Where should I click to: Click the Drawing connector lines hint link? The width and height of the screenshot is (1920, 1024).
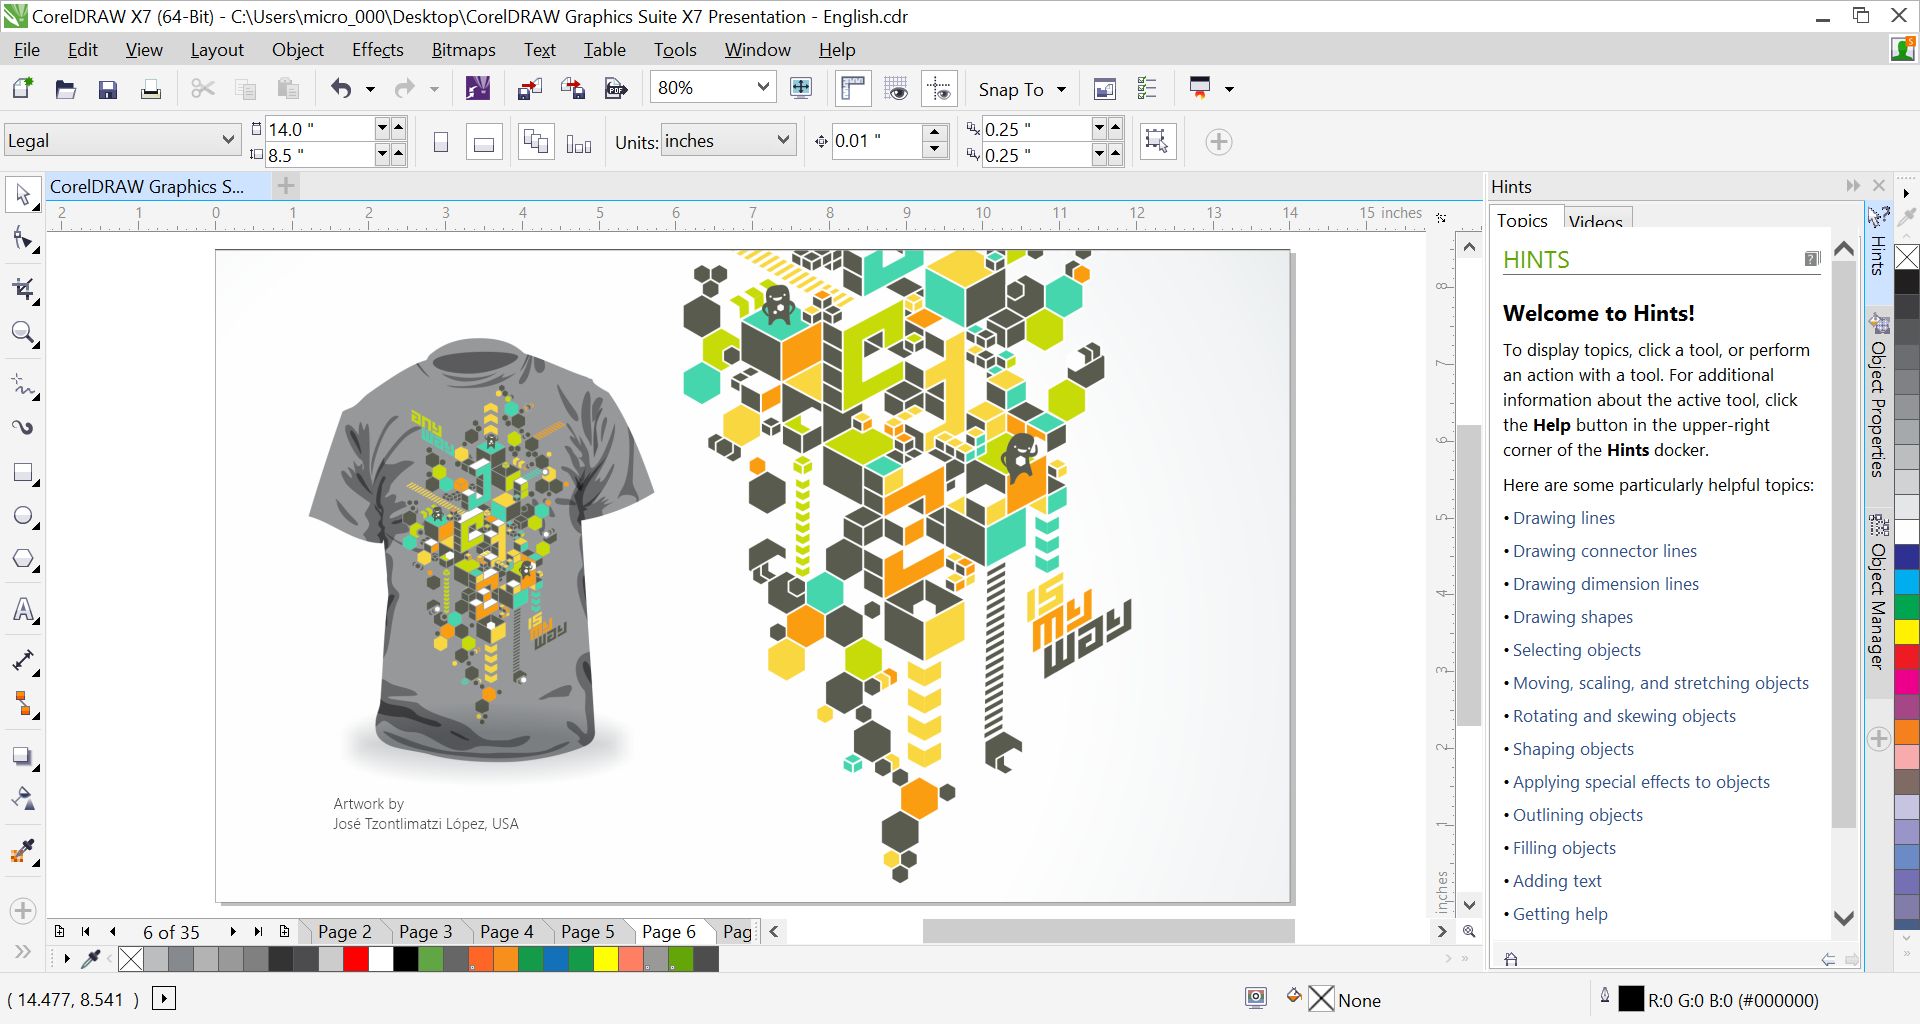point(1604,551)
